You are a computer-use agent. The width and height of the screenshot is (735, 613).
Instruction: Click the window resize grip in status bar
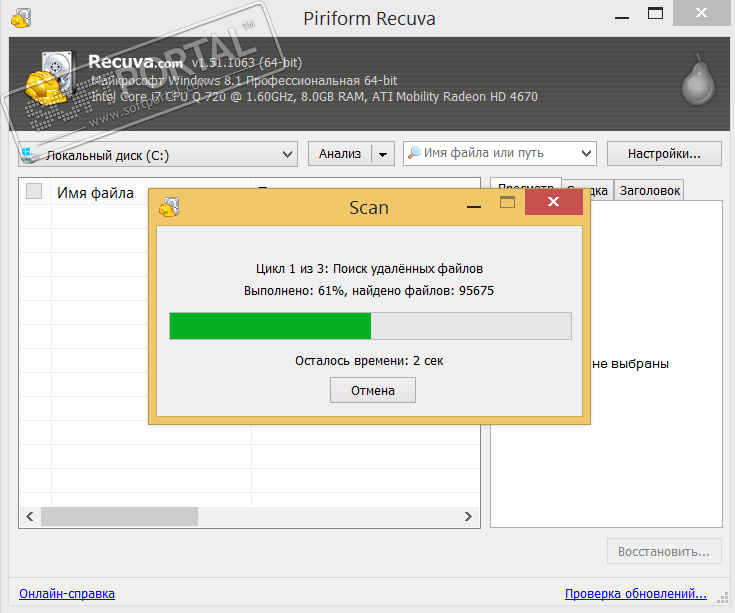[723, 598]
